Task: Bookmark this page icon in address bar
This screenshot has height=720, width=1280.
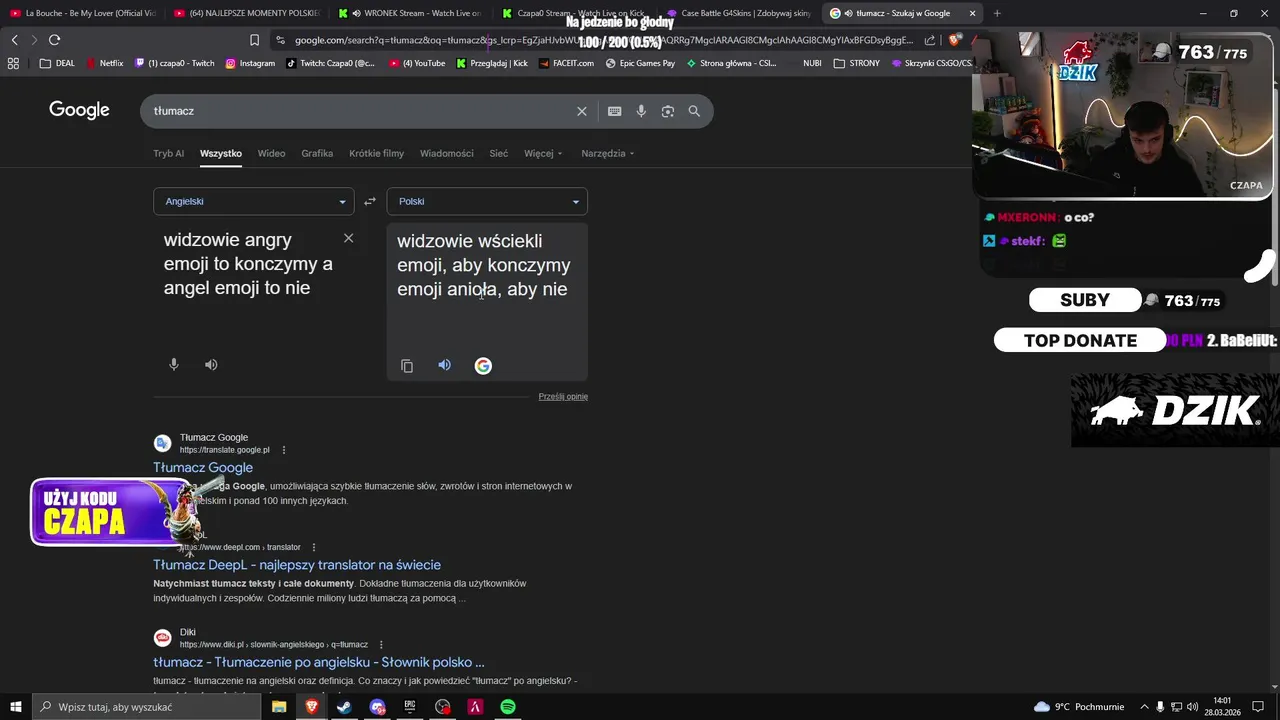Action: click(x=254, y=40)
